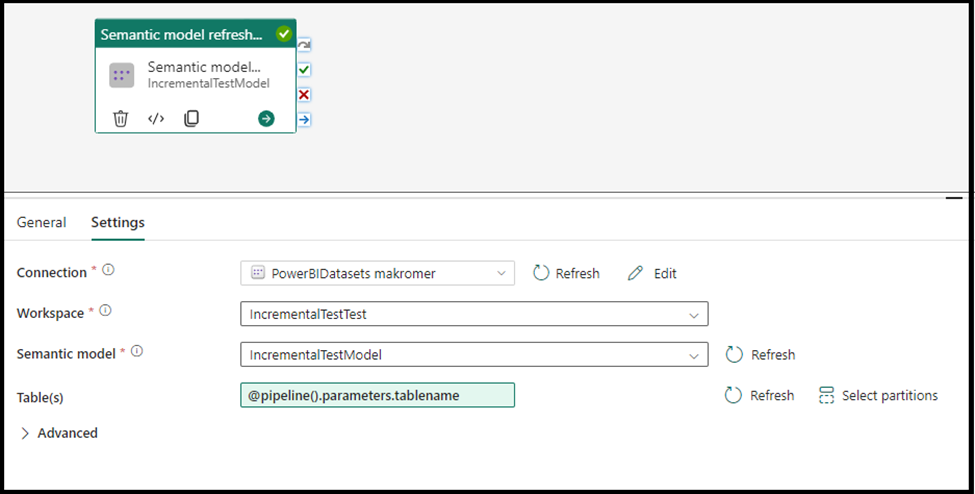
Task: Click the semantic model activity icon
Action: (122, 75)
